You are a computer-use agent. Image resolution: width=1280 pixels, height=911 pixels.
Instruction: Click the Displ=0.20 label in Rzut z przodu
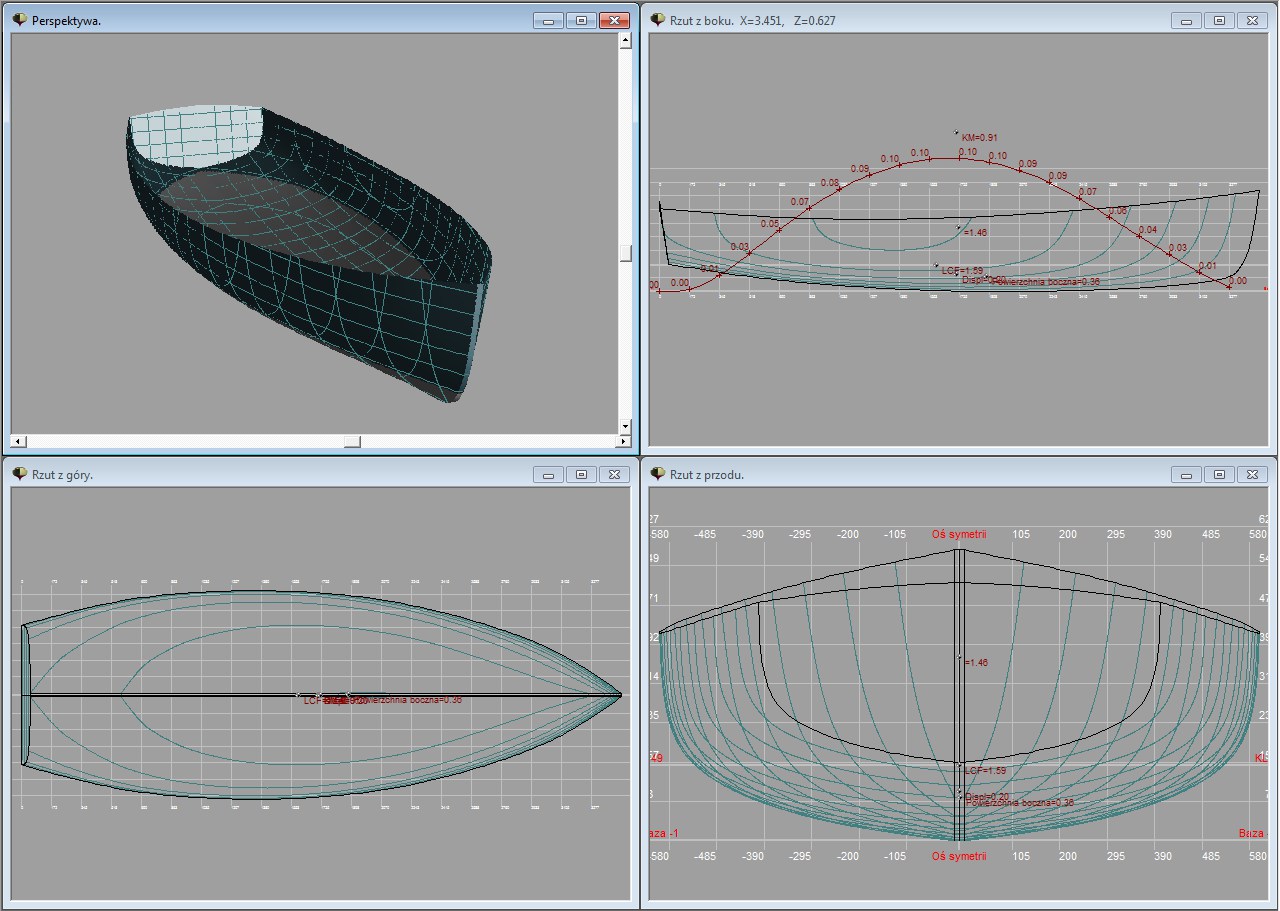point(986,797)
